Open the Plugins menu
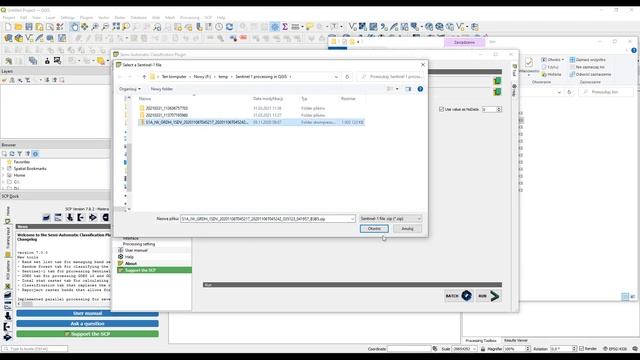This screenshot has width=640, height=360. [86, 18]
